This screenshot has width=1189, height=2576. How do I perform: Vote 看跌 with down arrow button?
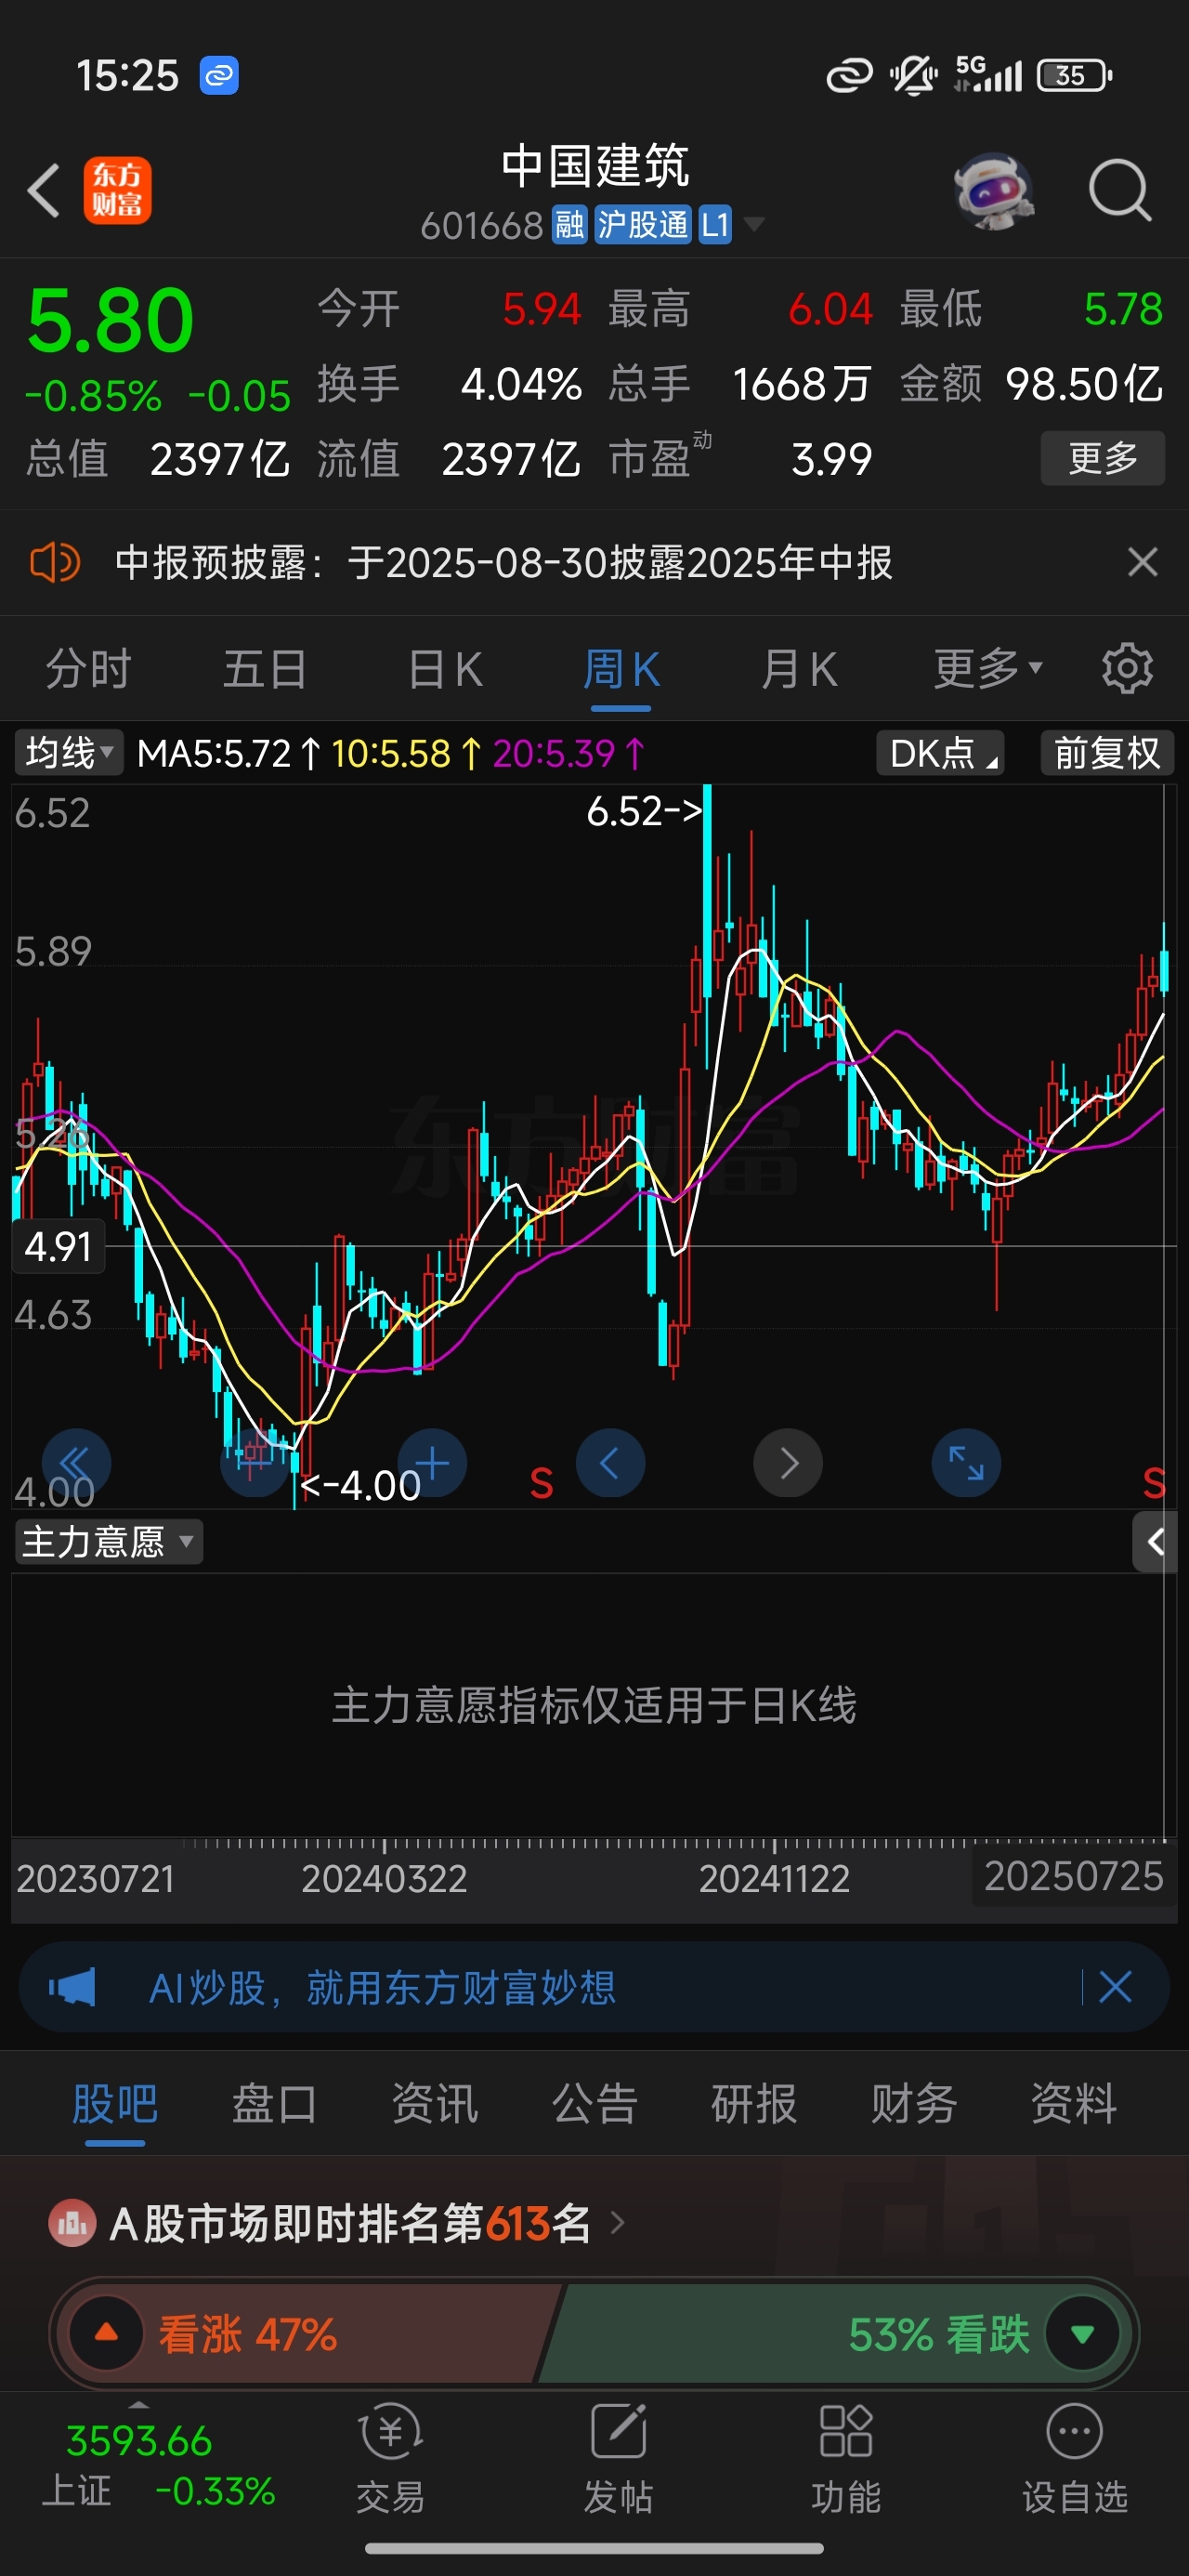coord(1082,2334)
